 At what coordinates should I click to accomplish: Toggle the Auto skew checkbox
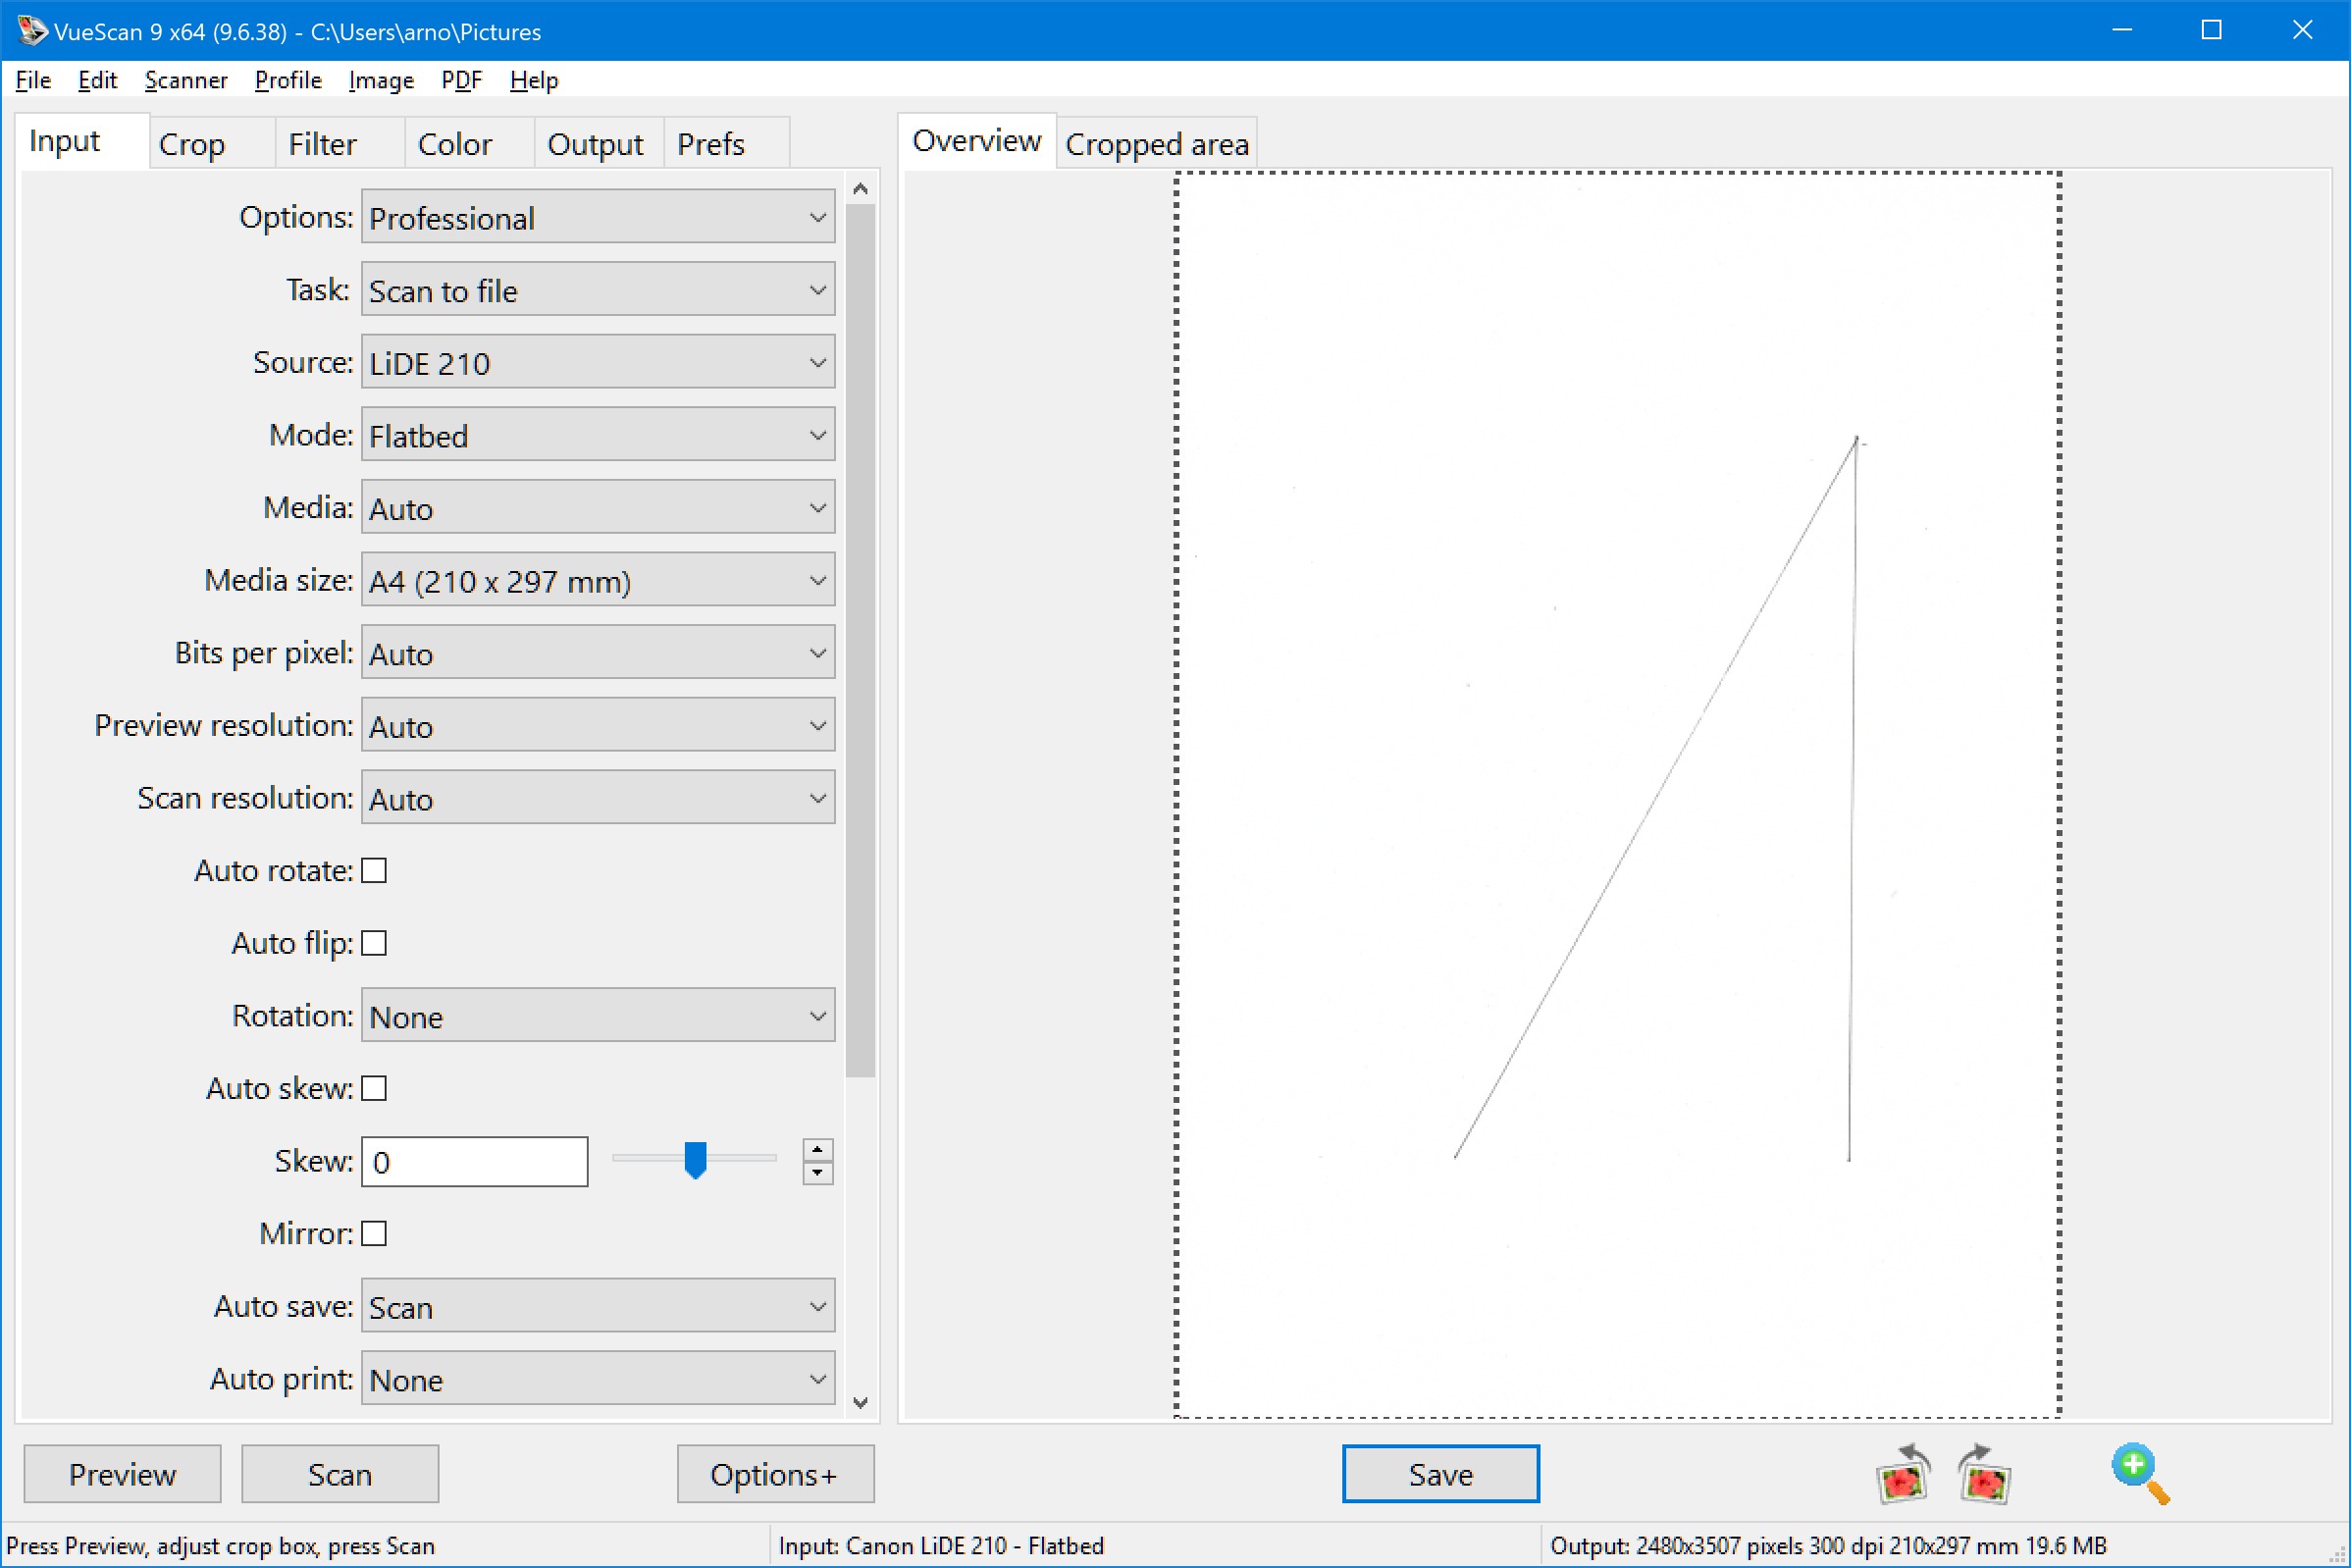pos(374,1088)
